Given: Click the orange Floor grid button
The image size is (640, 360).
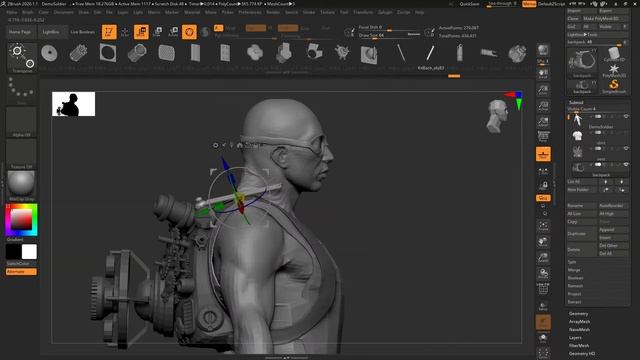Looking at the screenshot, I should 543,154.
